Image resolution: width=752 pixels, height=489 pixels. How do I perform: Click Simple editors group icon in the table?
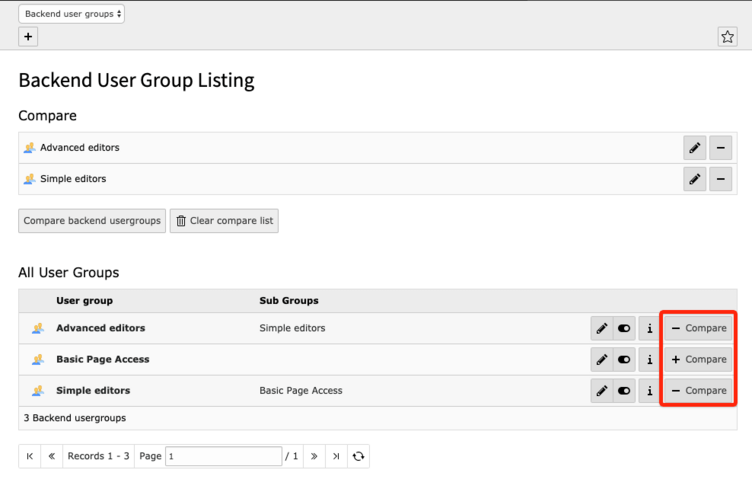click(x=38, y=391)
